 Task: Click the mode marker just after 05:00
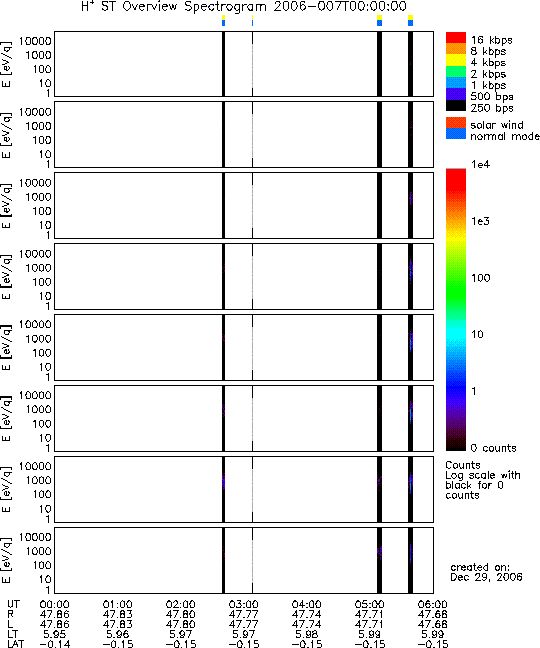[380, 21]
